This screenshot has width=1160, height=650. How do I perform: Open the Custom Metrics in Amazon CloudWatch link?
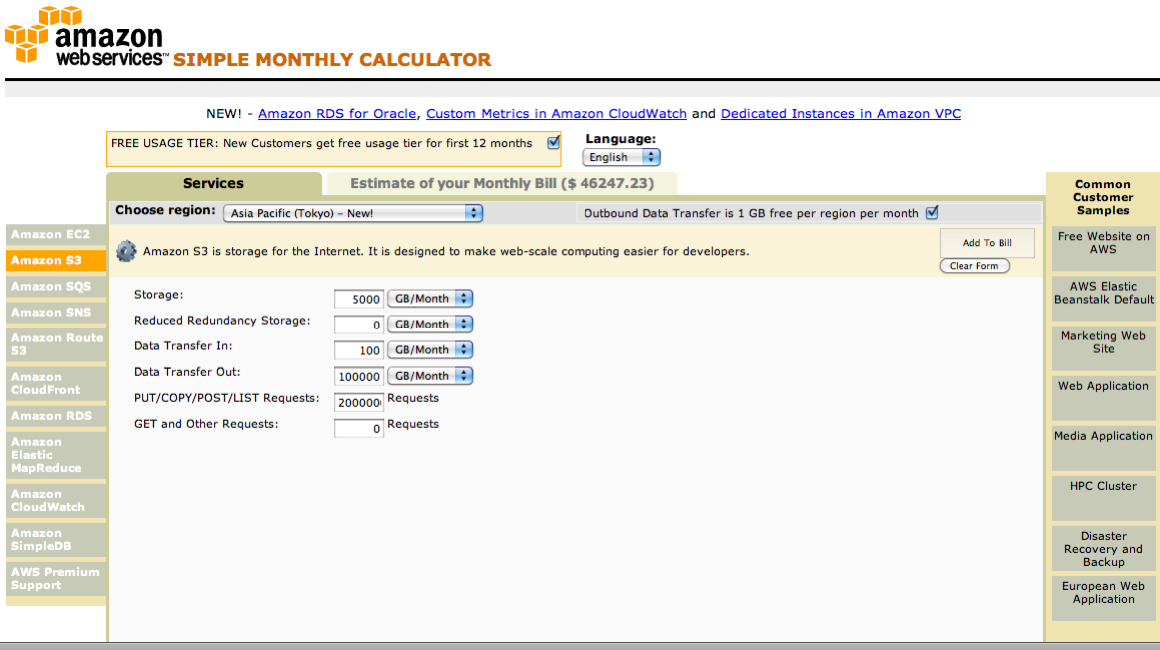556,114
